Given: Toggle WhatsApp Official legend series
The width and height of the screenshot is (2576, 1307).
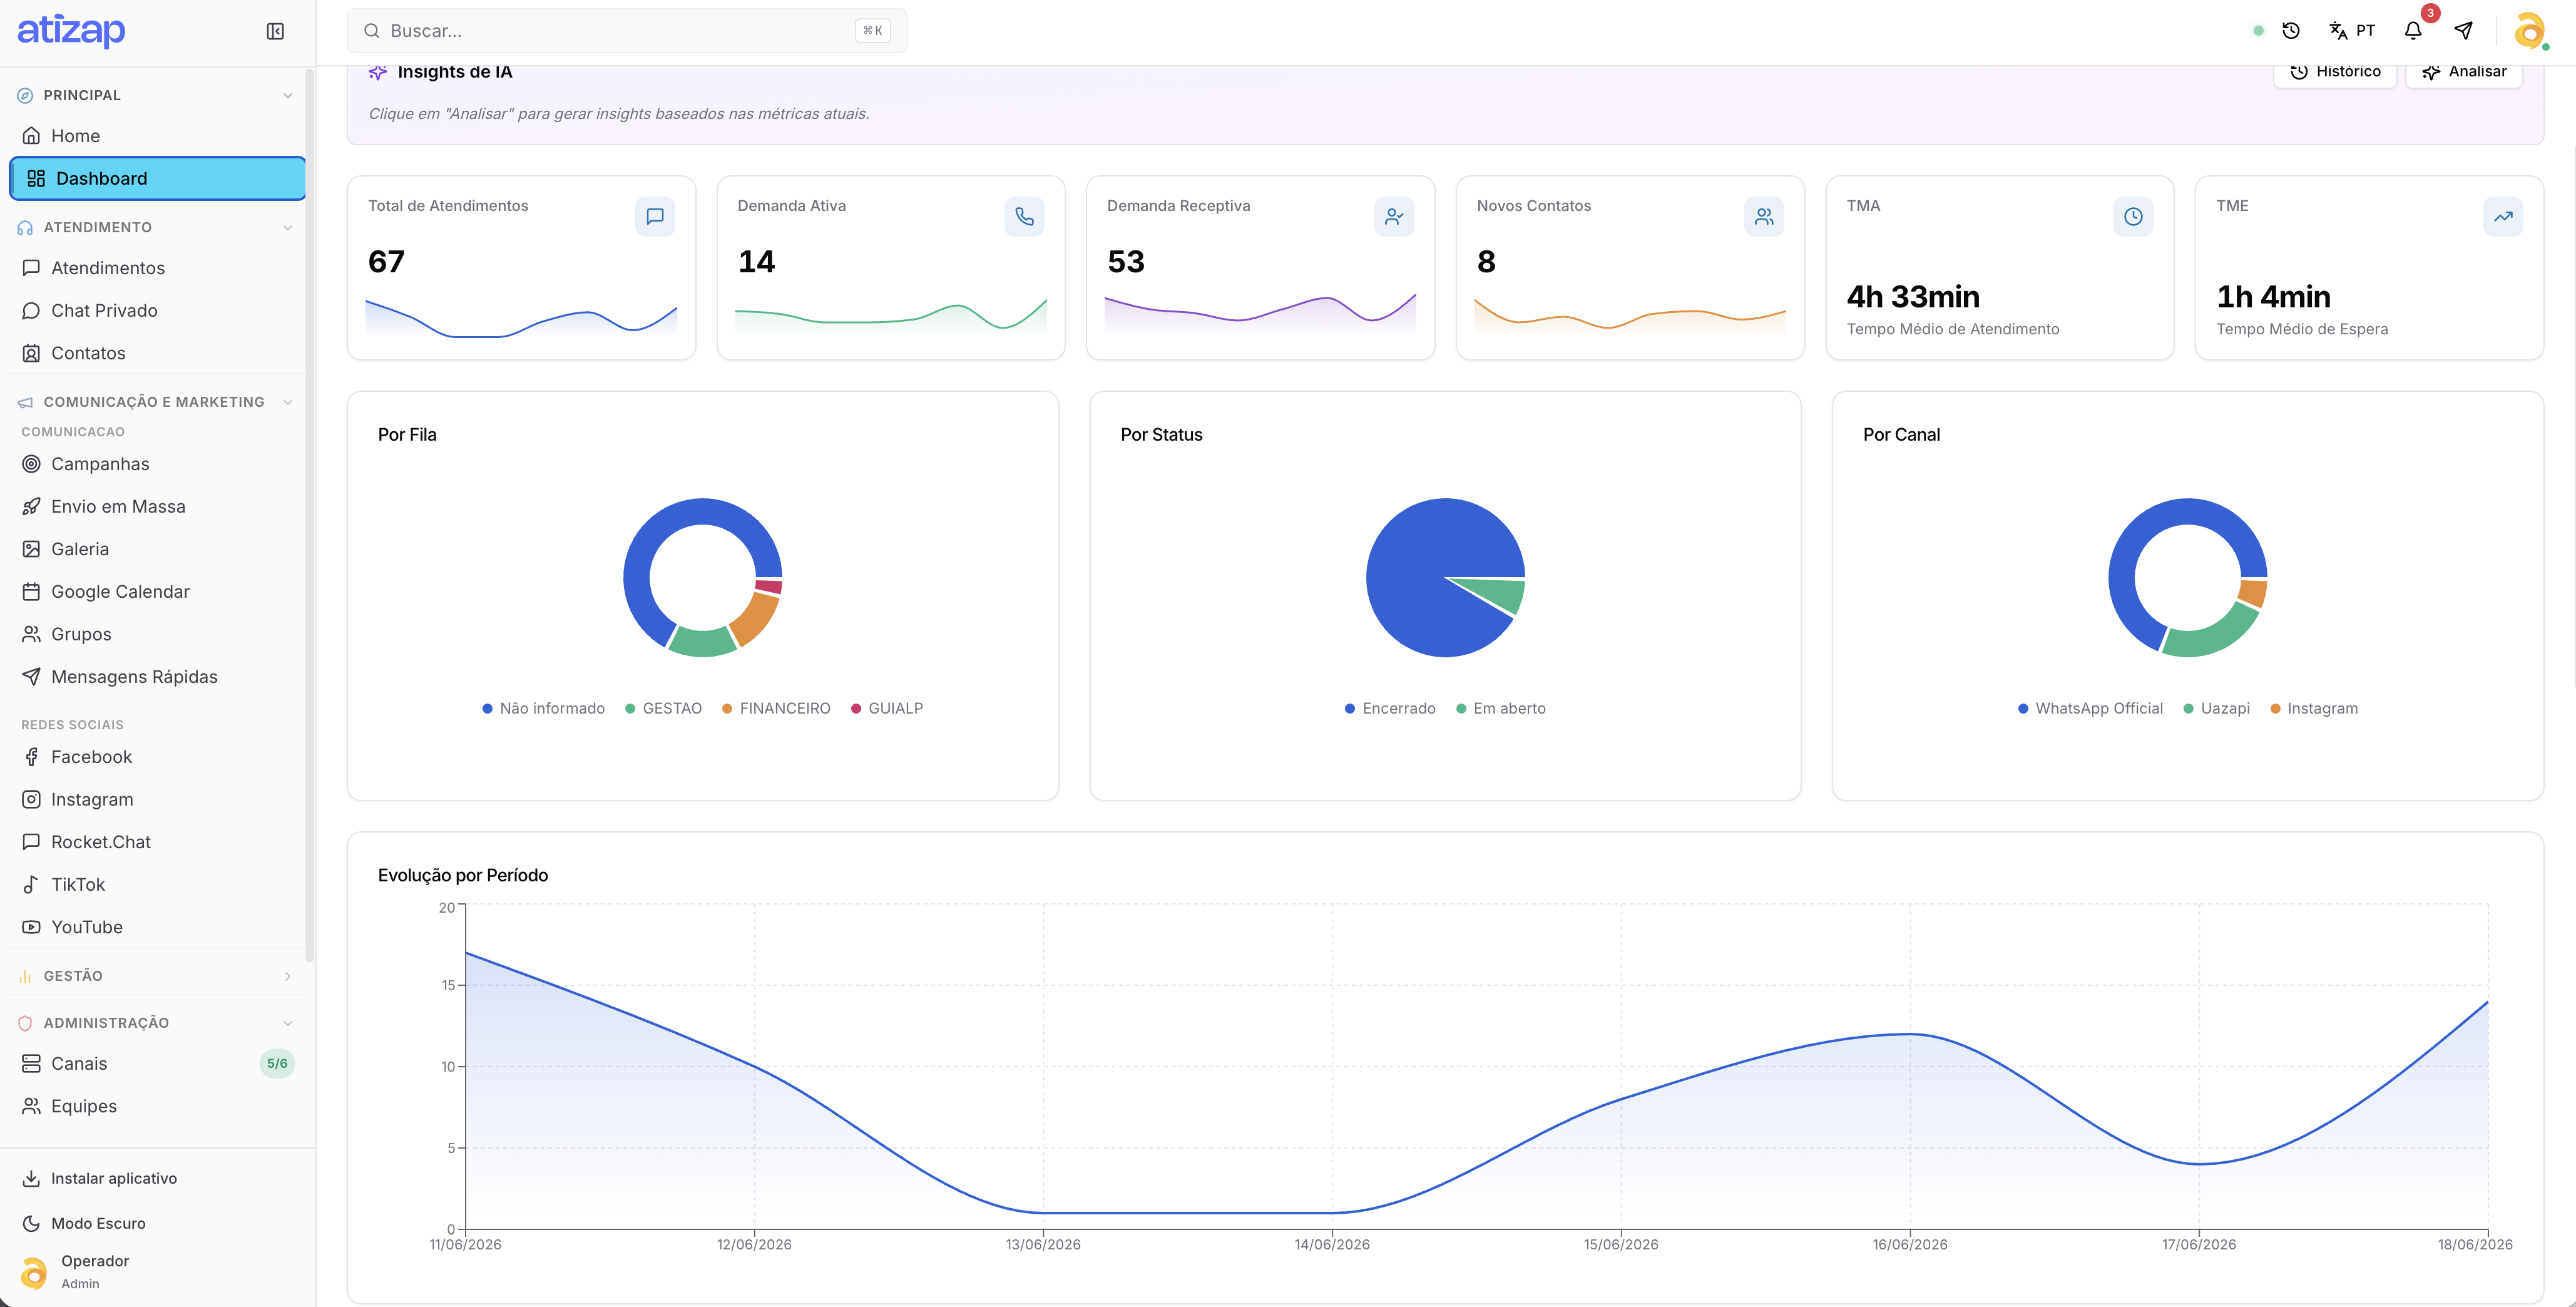Looking at the screenshot, I should tap(2090, 708).
